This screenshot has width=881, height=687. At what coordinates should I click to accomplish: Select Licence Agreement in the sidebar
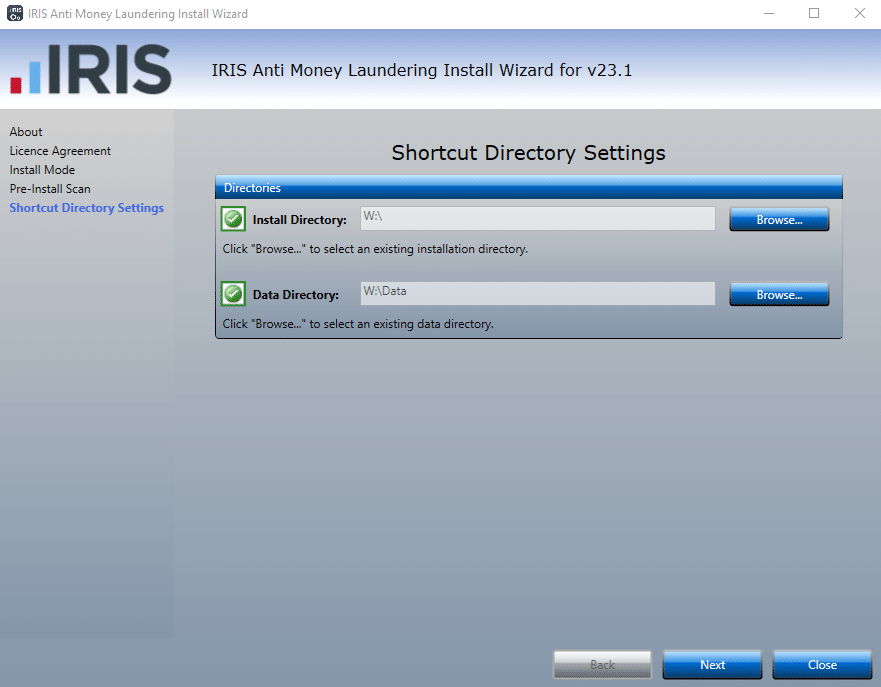coord(60,151)
